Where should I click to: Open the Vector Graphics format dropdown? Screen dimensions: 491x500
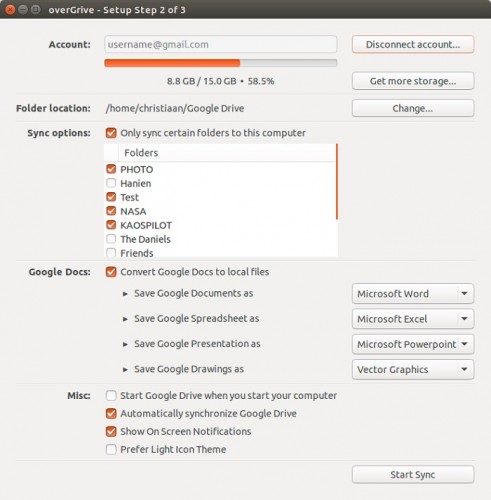coord(413,369)
